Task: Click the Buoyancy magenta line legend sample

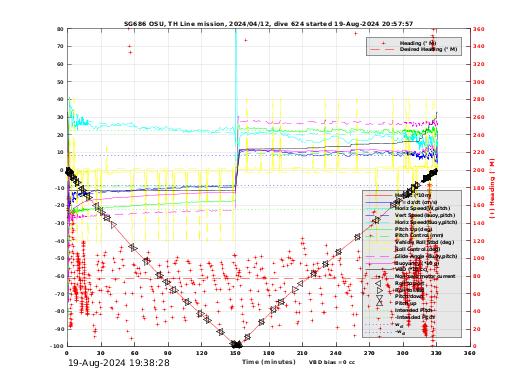Action: point(379,263)
